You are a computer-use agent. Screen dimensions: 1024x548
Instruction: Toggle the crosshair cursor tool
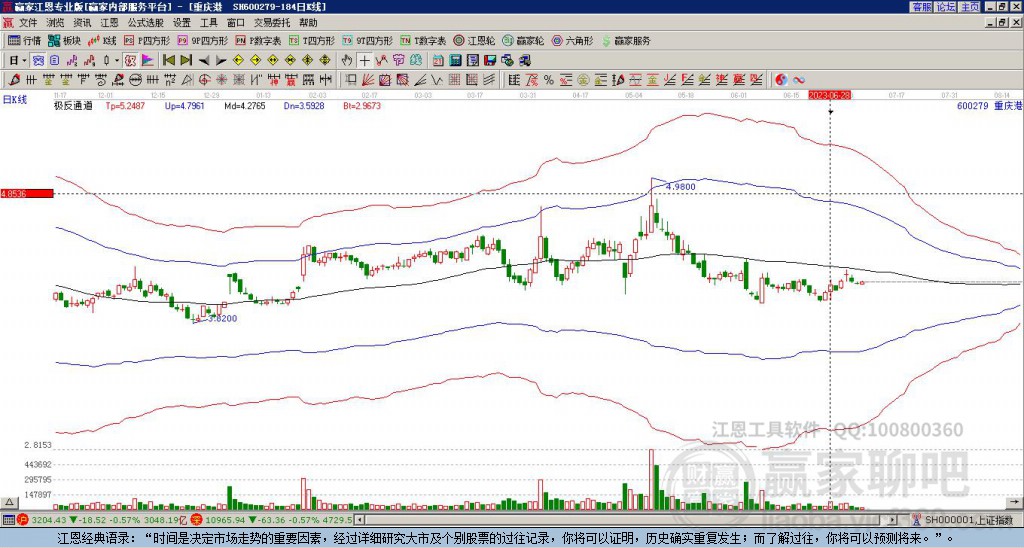coord(364,60)
